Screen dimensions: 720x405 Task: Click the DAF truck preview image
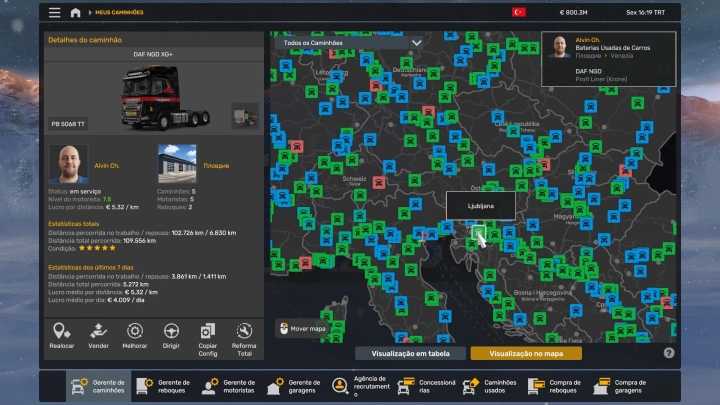coord(163,97)
